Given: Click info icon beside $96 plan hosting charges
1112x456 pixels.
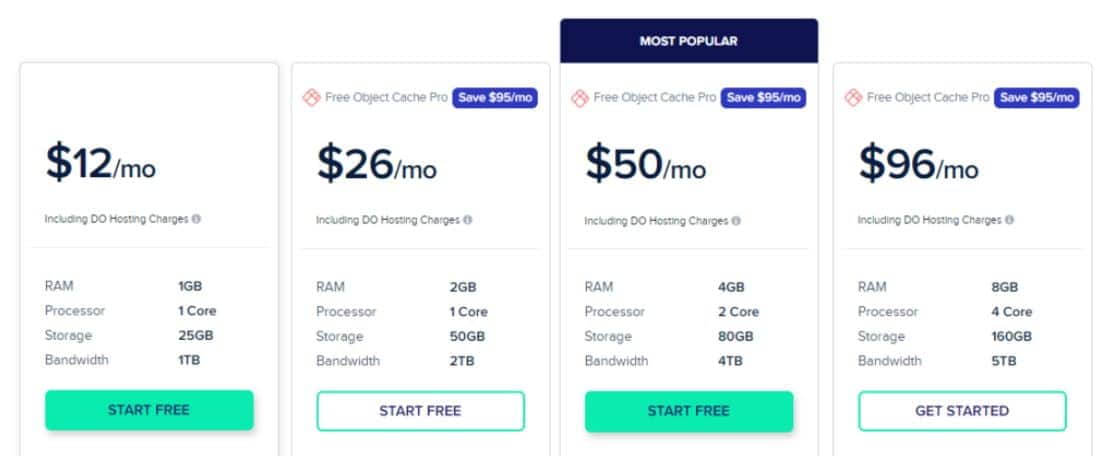Looking at the screenshot, I should 1009,220.
